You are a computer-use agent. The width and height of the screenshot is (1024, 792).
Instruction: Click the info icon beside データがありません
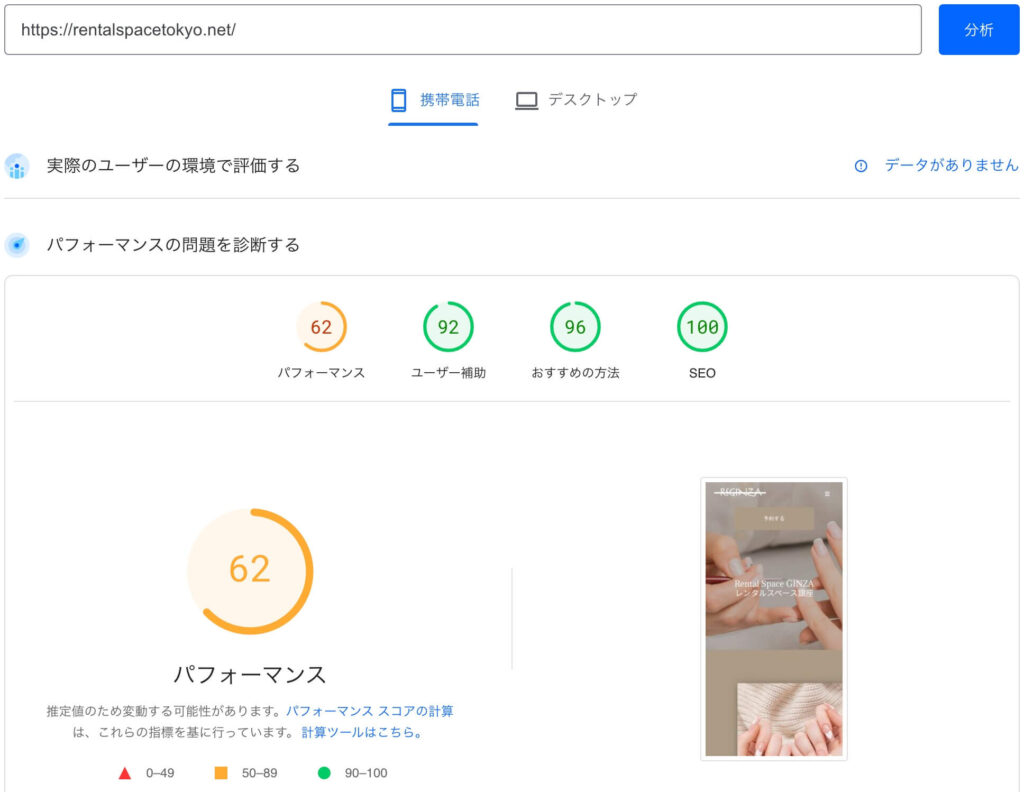(861, 166)
